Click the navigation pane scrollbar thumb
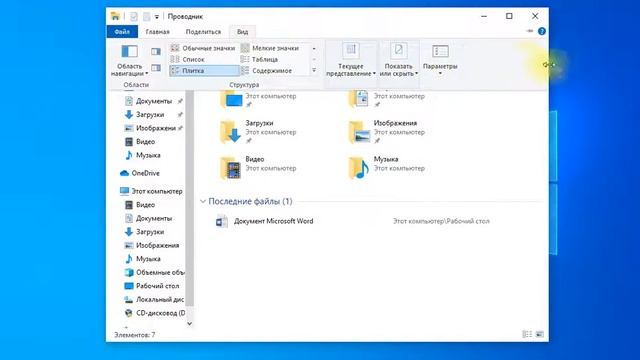This screenshot has width=640, height=360. (189, 199)
